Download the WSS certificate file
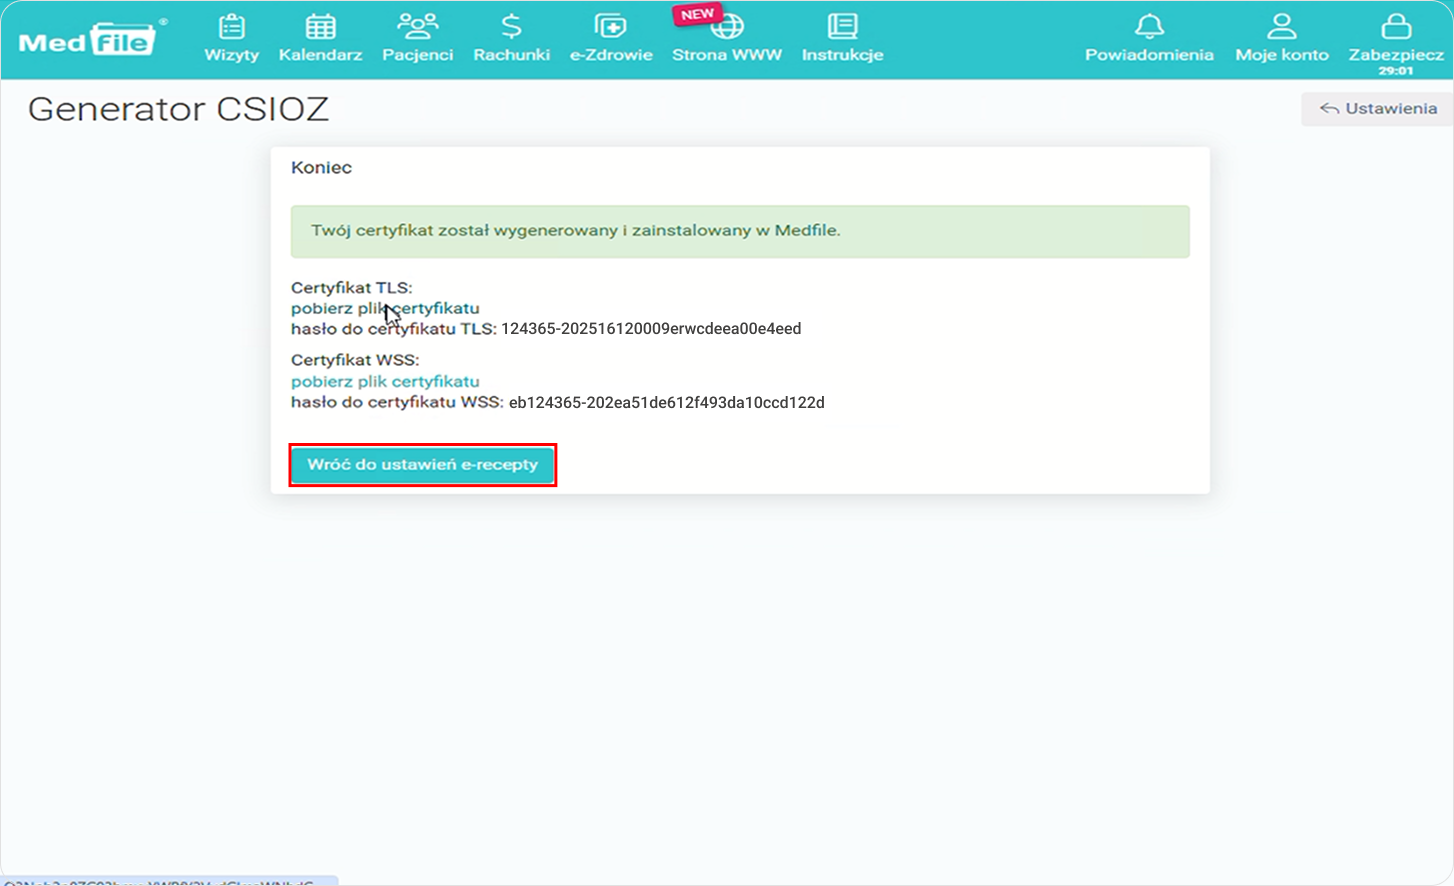The image size is (1454, 886). click(x=385, y=381)
